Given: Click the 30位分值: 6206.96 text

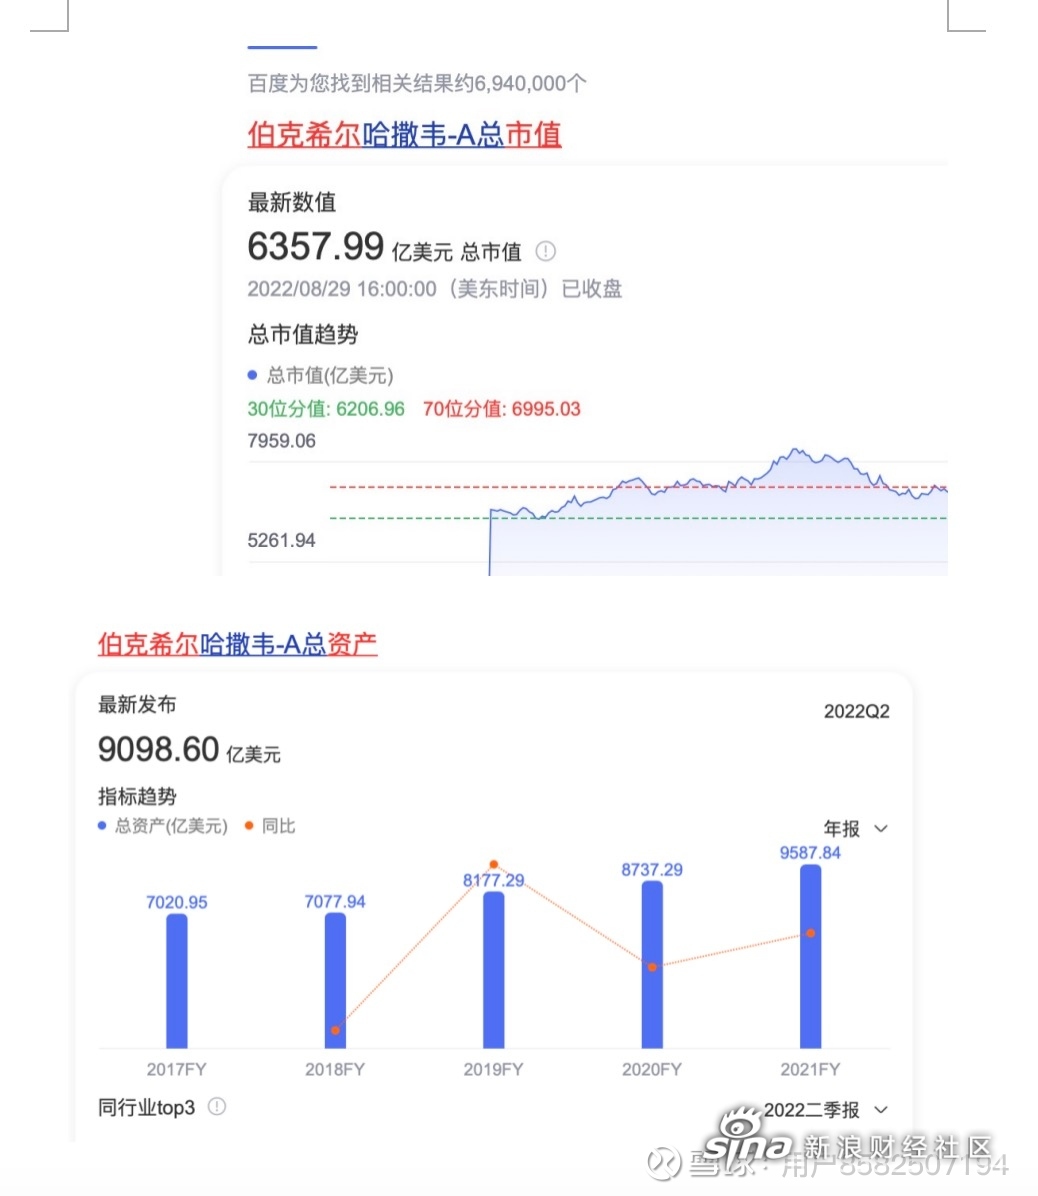Looking at the screenshot, I should (x=326, y=409).
